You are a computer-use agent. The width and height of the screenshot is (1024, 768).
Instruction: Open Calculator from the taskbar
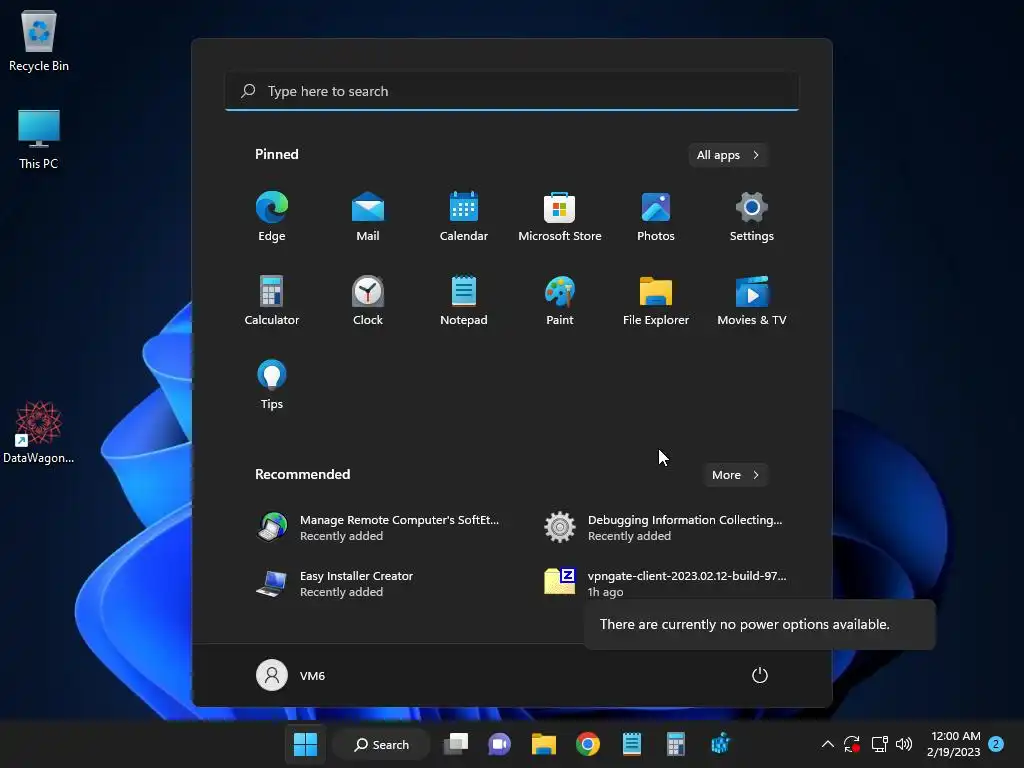(x=675, y=744)
